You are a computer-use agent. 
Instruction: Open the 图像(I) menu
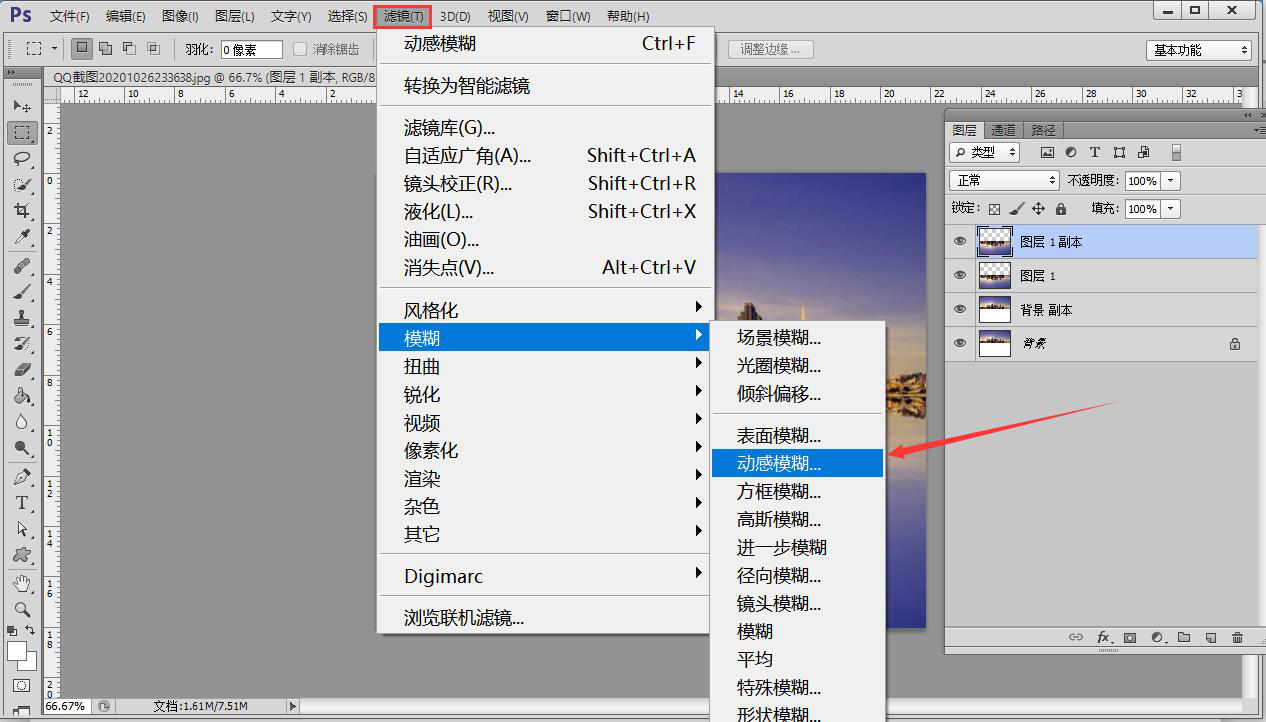point(180,16)
